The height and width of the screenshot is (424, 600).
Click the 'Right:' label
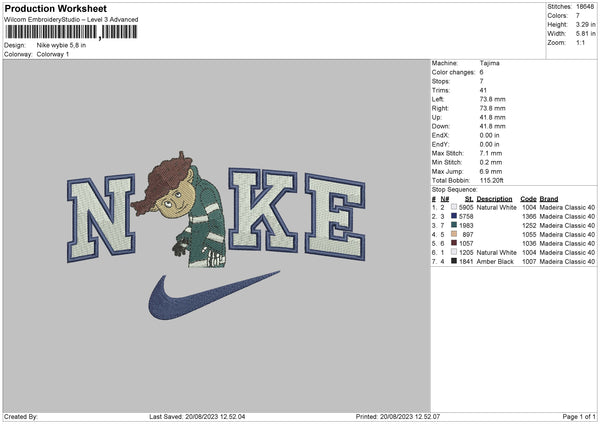[x=440, y=108]
